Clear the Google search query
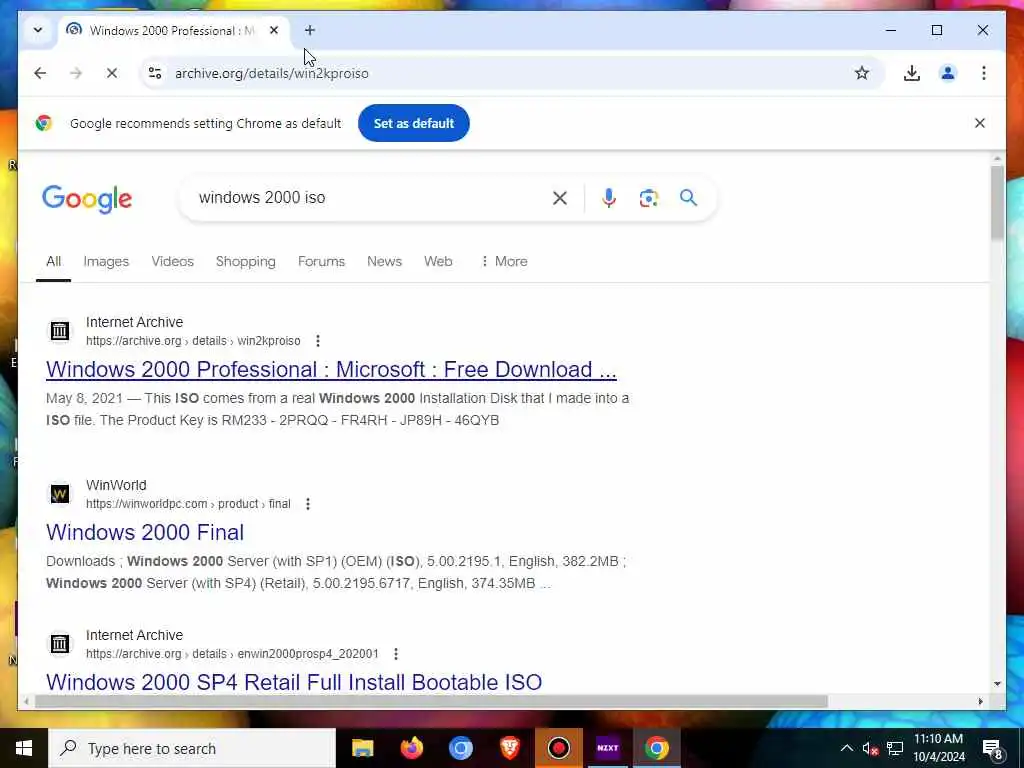1024x768 pixels. 560,198
